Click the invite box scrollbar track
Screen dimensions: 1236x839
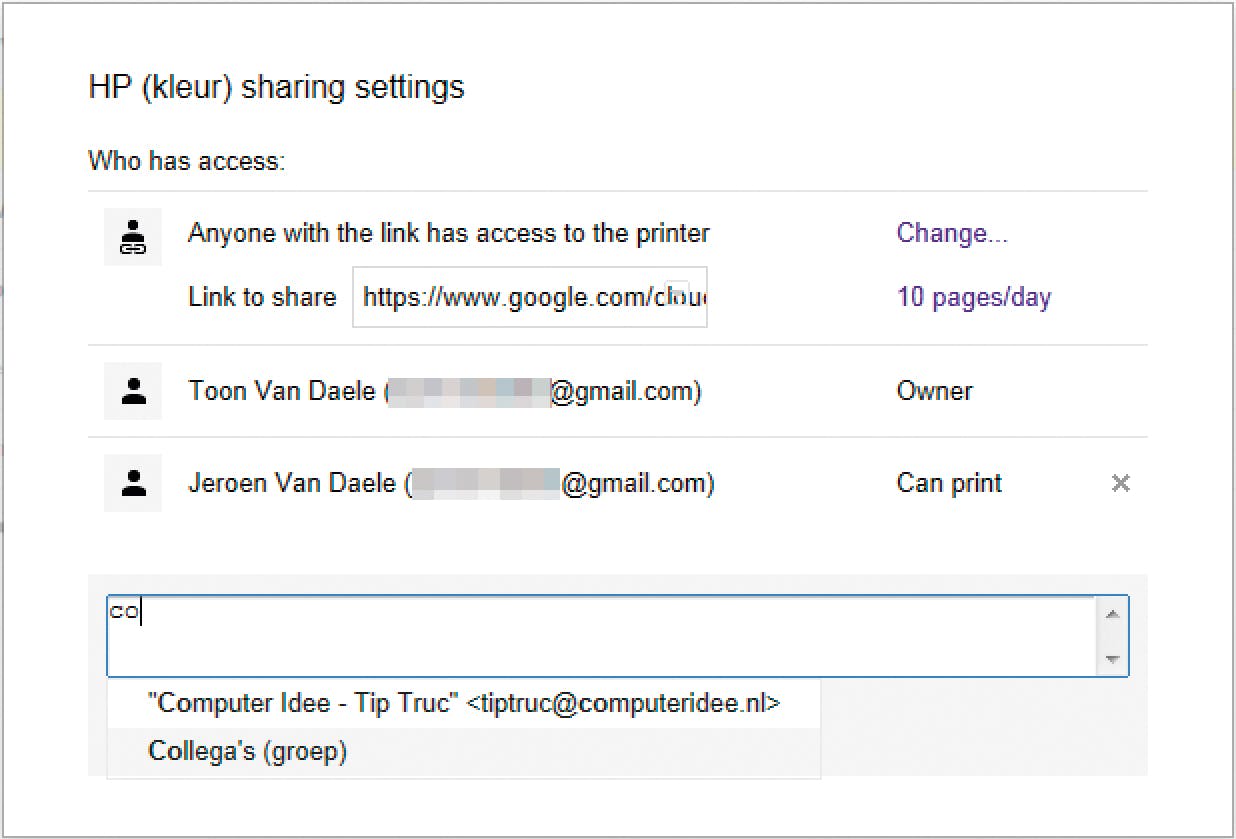[x=1112, y=637]
